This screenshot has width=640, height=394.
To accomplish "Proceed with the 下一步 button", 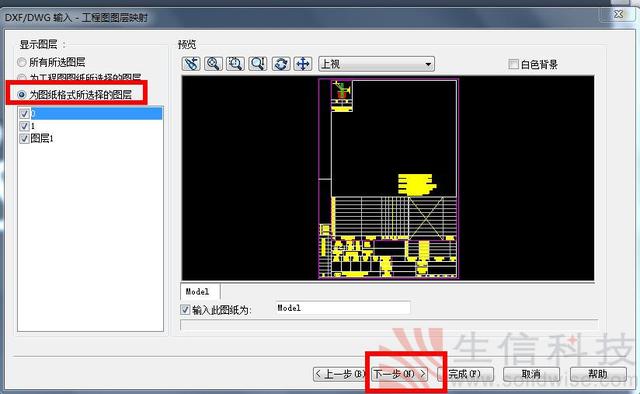I will coord(400,374).
